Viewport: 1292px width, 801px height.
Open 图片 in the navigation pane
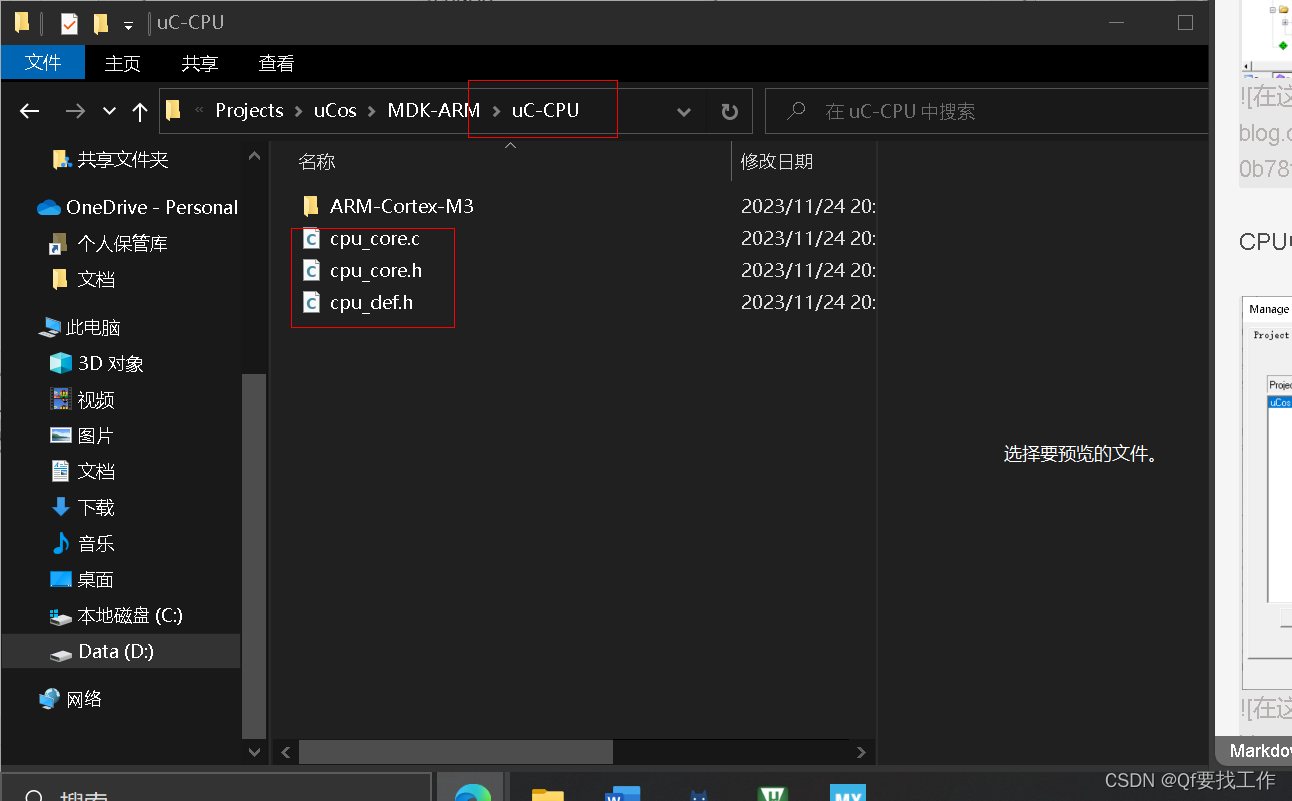pyautogui.click(x=96, y=435)
